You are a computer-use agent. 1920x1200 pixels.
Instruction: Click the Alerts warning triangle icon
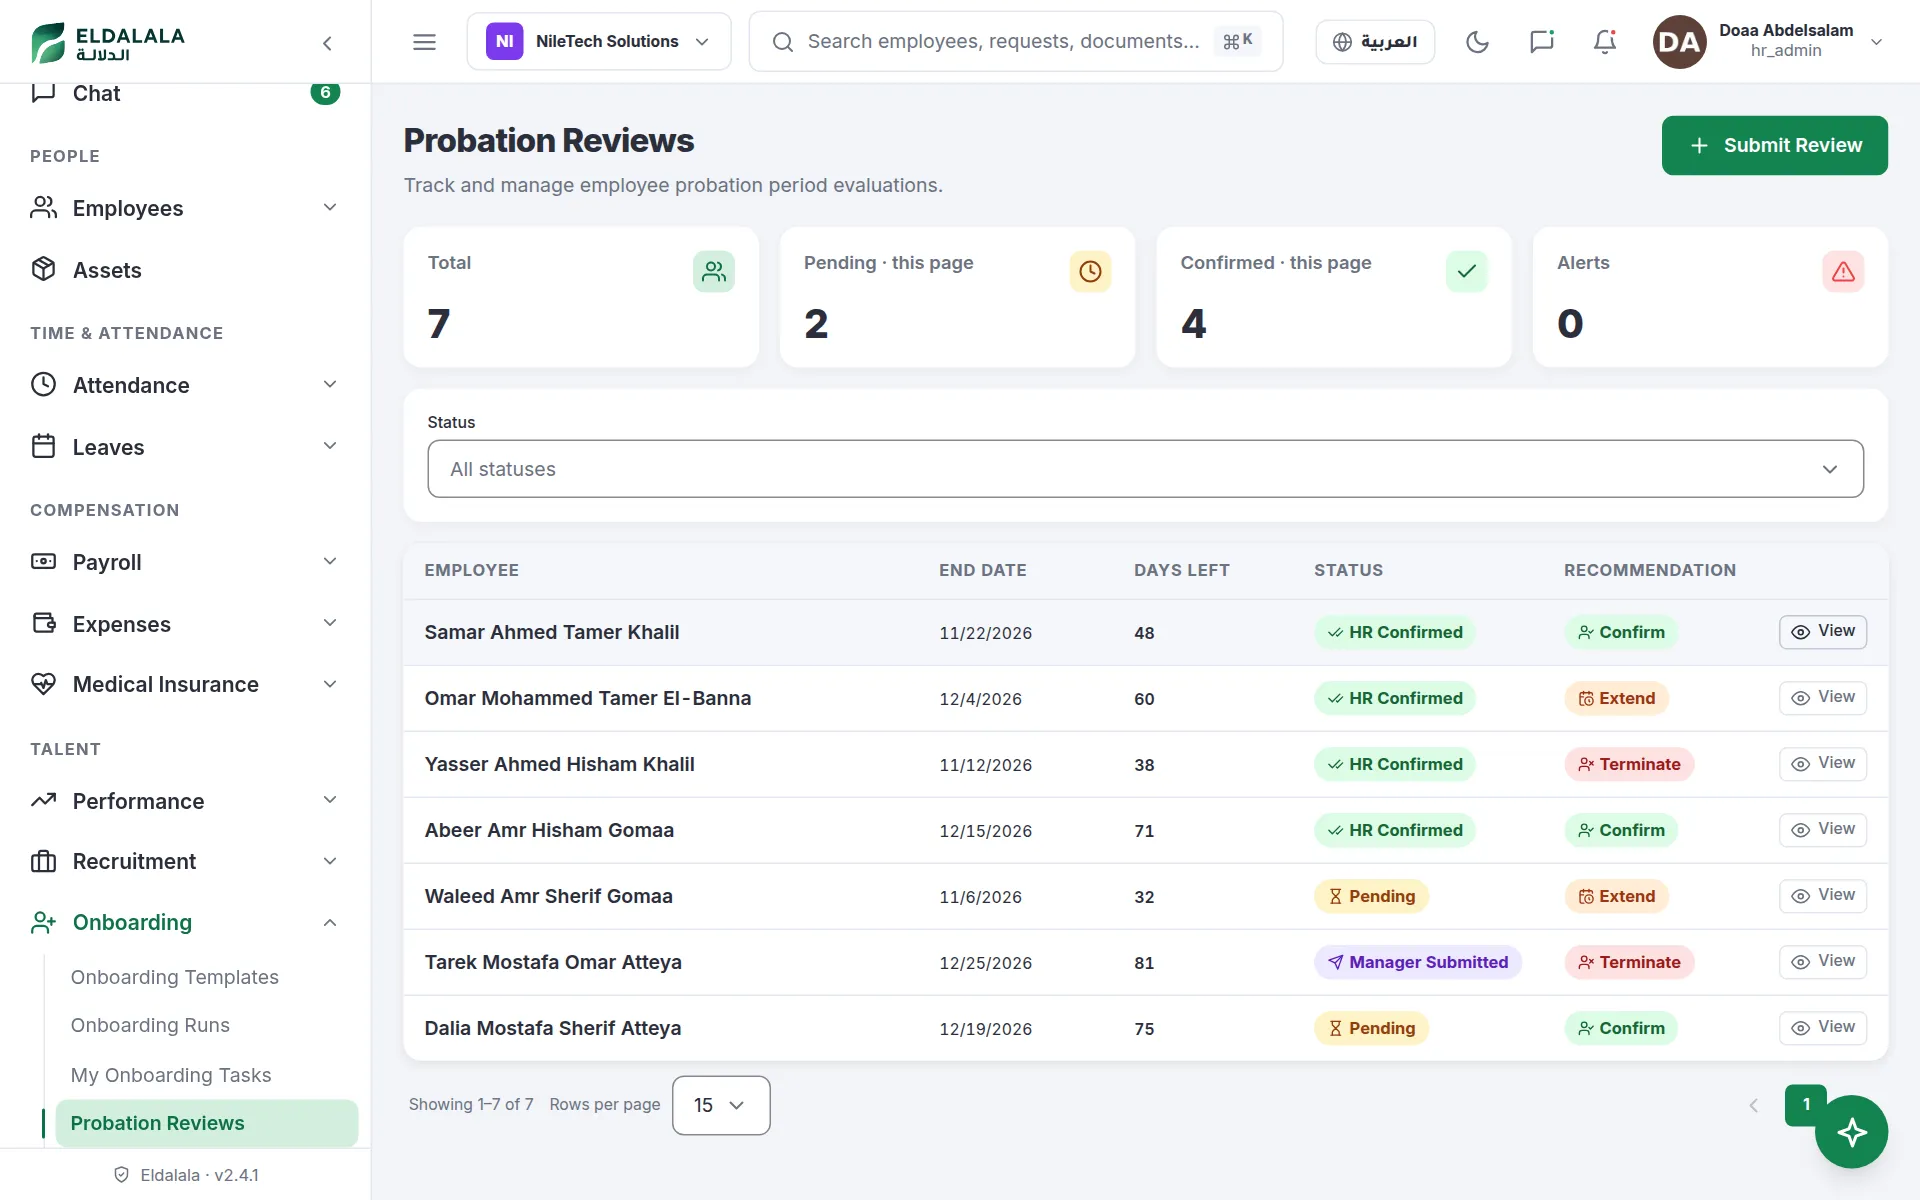pos(1843,271)
